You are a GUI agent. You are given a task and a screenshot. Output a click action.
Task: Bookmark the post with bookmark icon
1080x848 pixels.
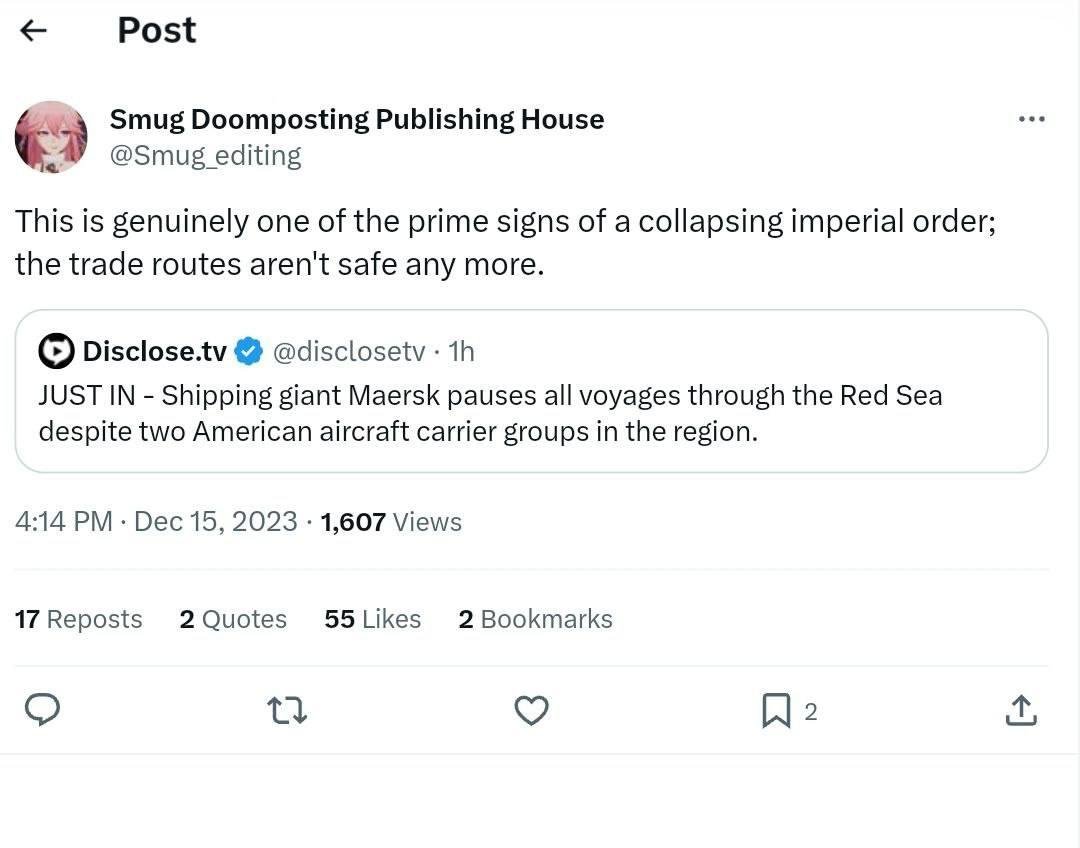pyautogui.click(x=776, y=711)
